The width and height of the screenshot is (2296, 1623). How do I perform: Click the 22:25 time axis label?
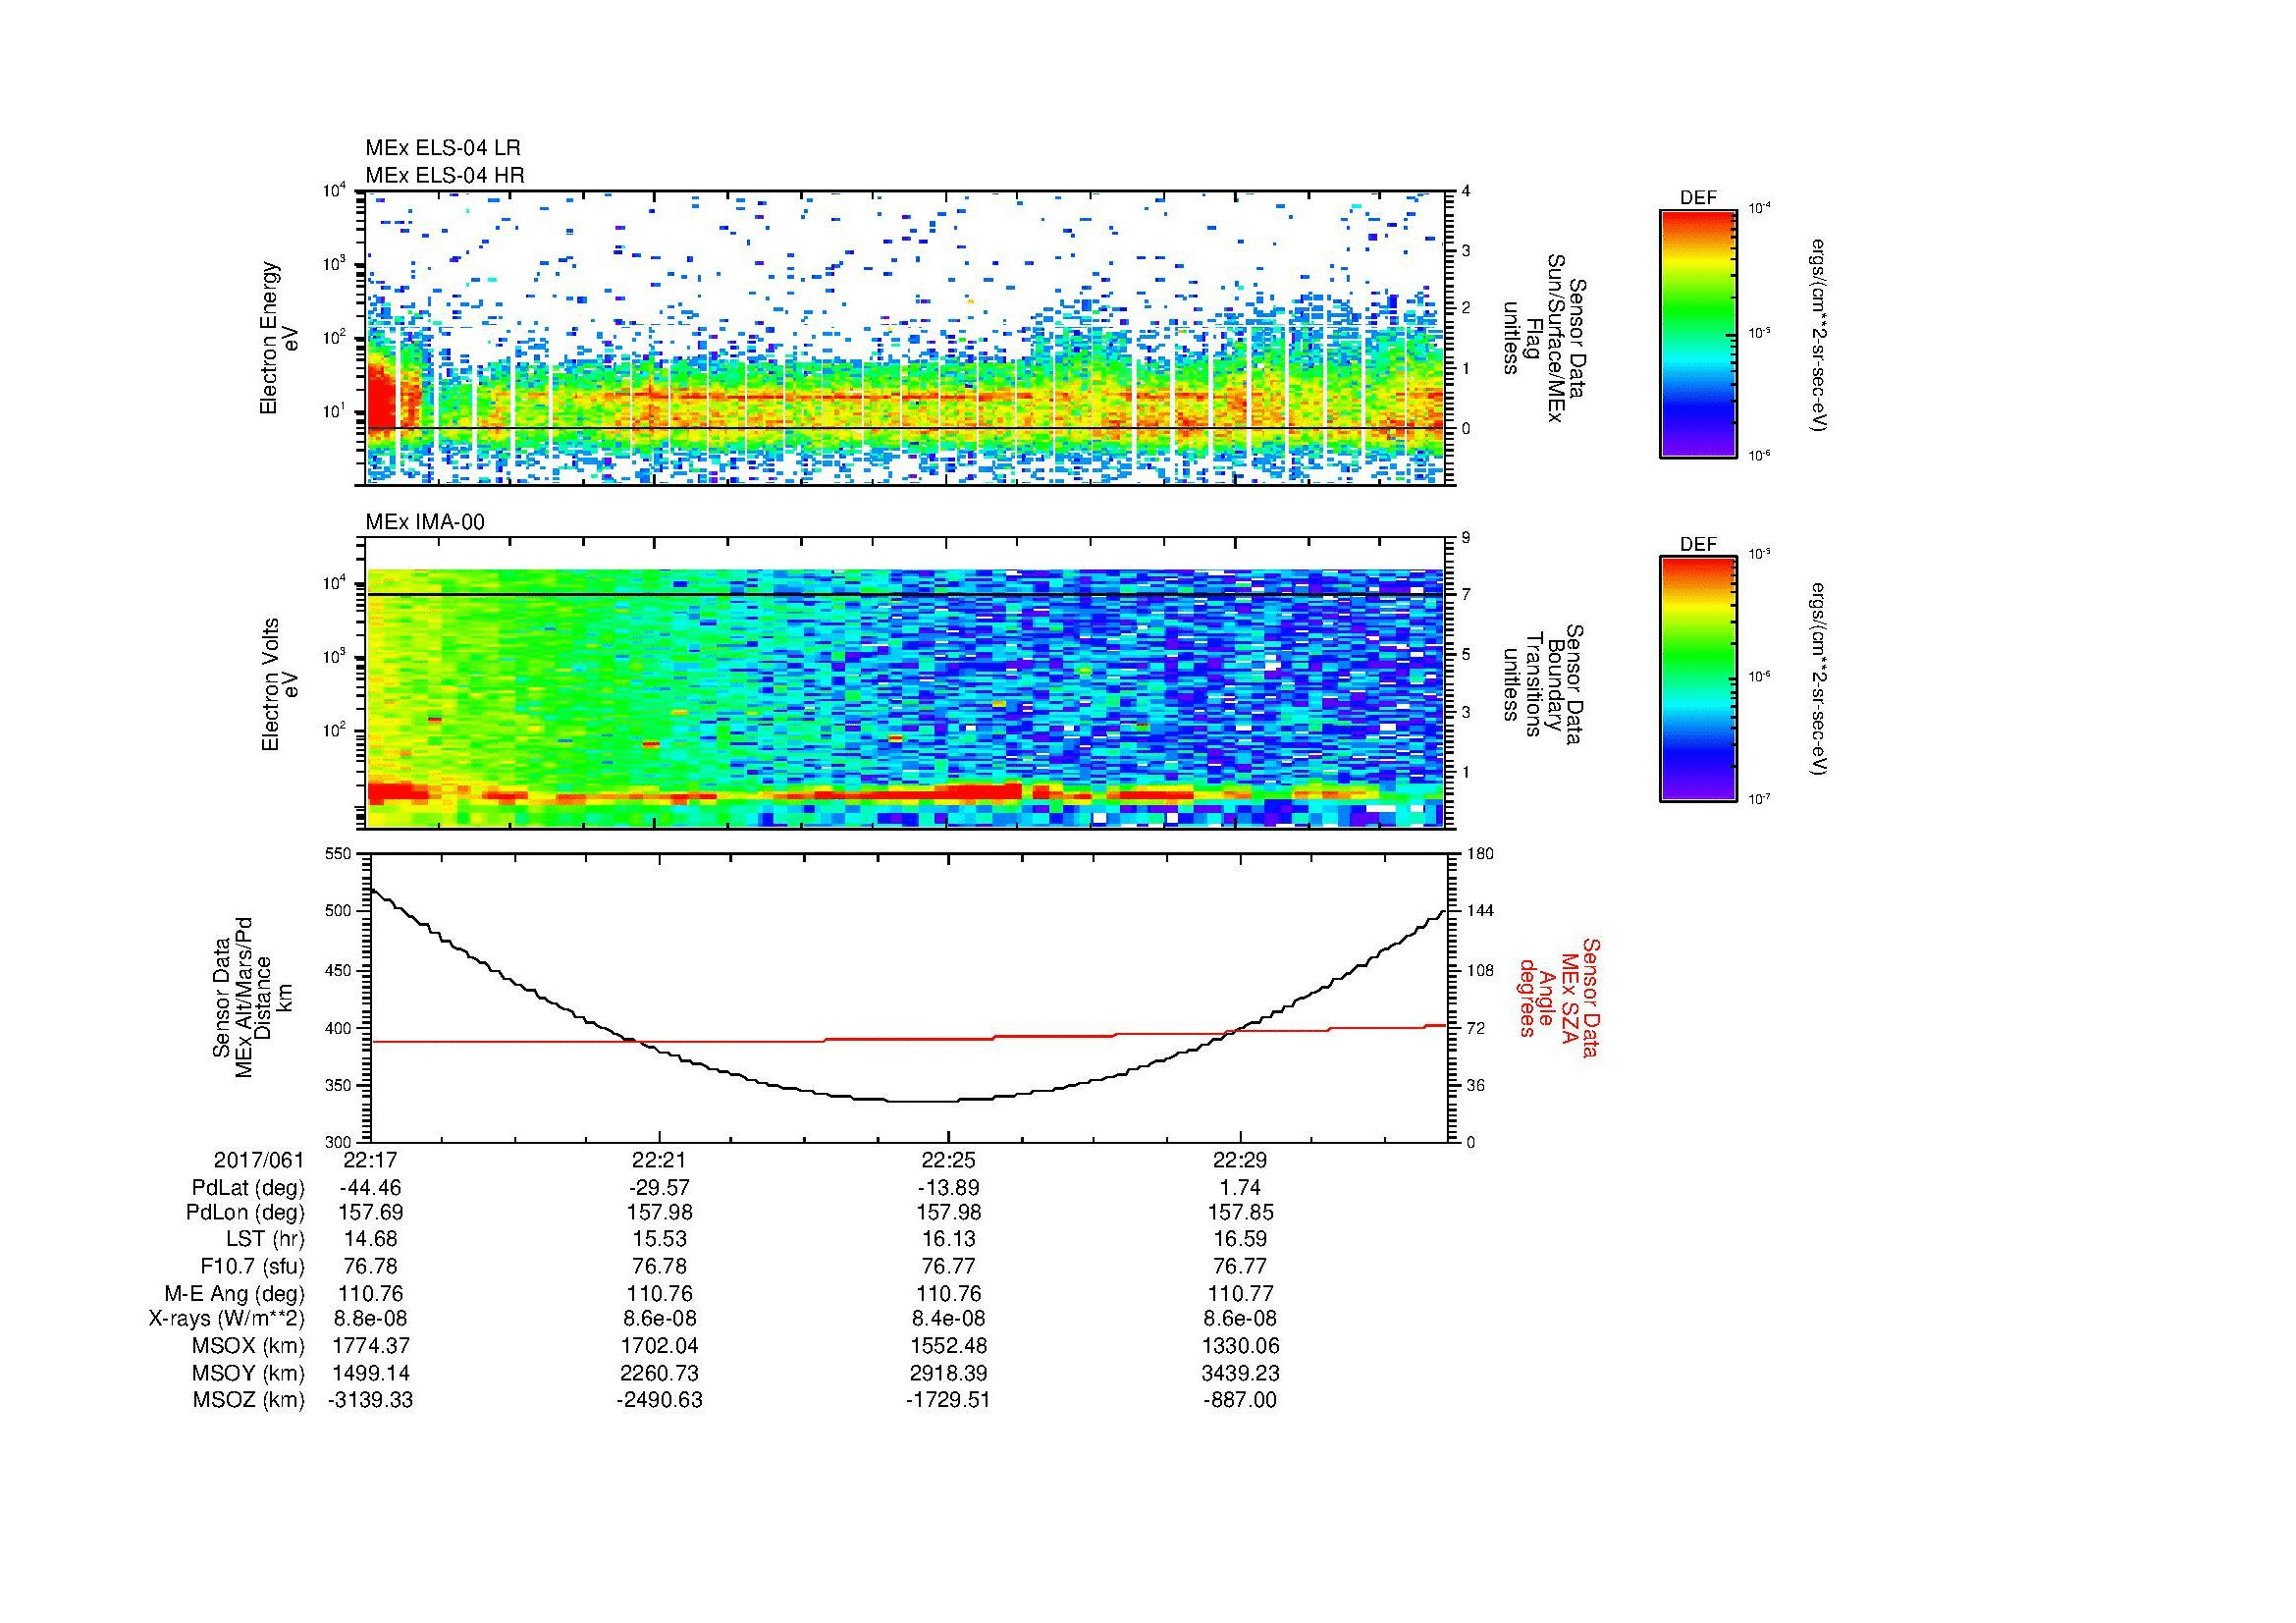pos(948,1161)
